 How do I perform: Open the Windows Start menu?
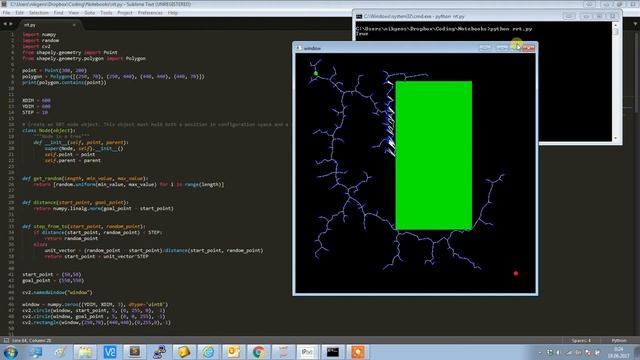11,352
